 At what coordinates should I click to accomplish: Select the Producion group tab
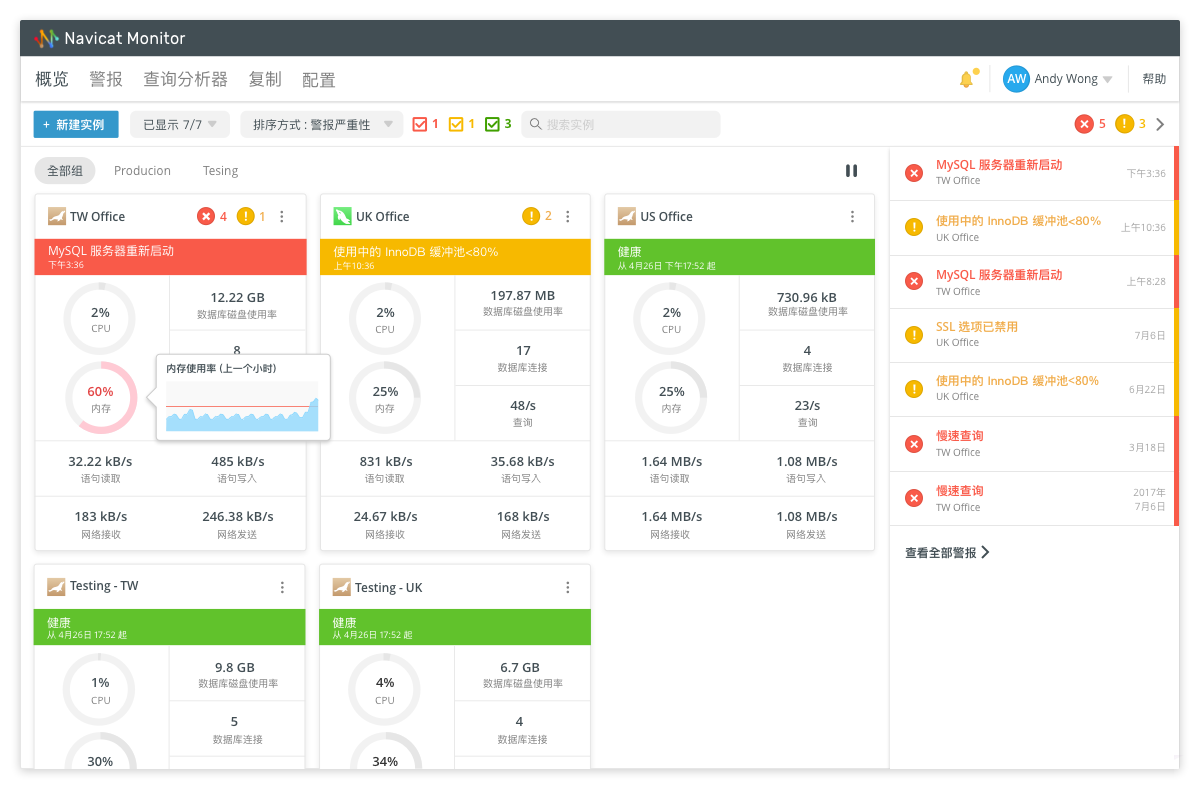(x=142, y=171)
